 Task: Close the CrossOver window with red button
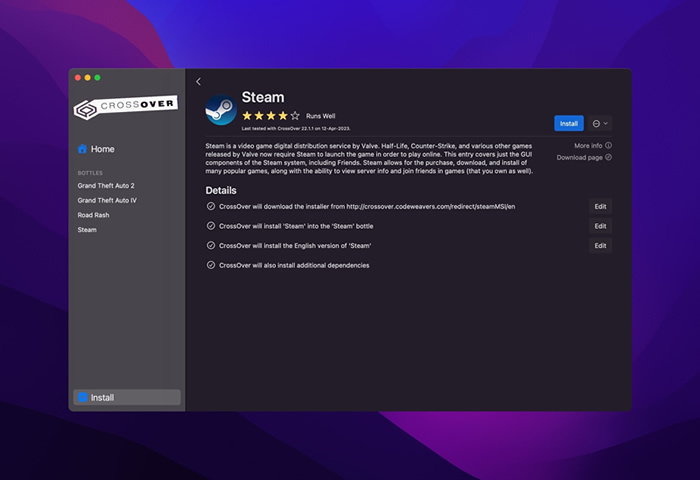tap(78, 78)
